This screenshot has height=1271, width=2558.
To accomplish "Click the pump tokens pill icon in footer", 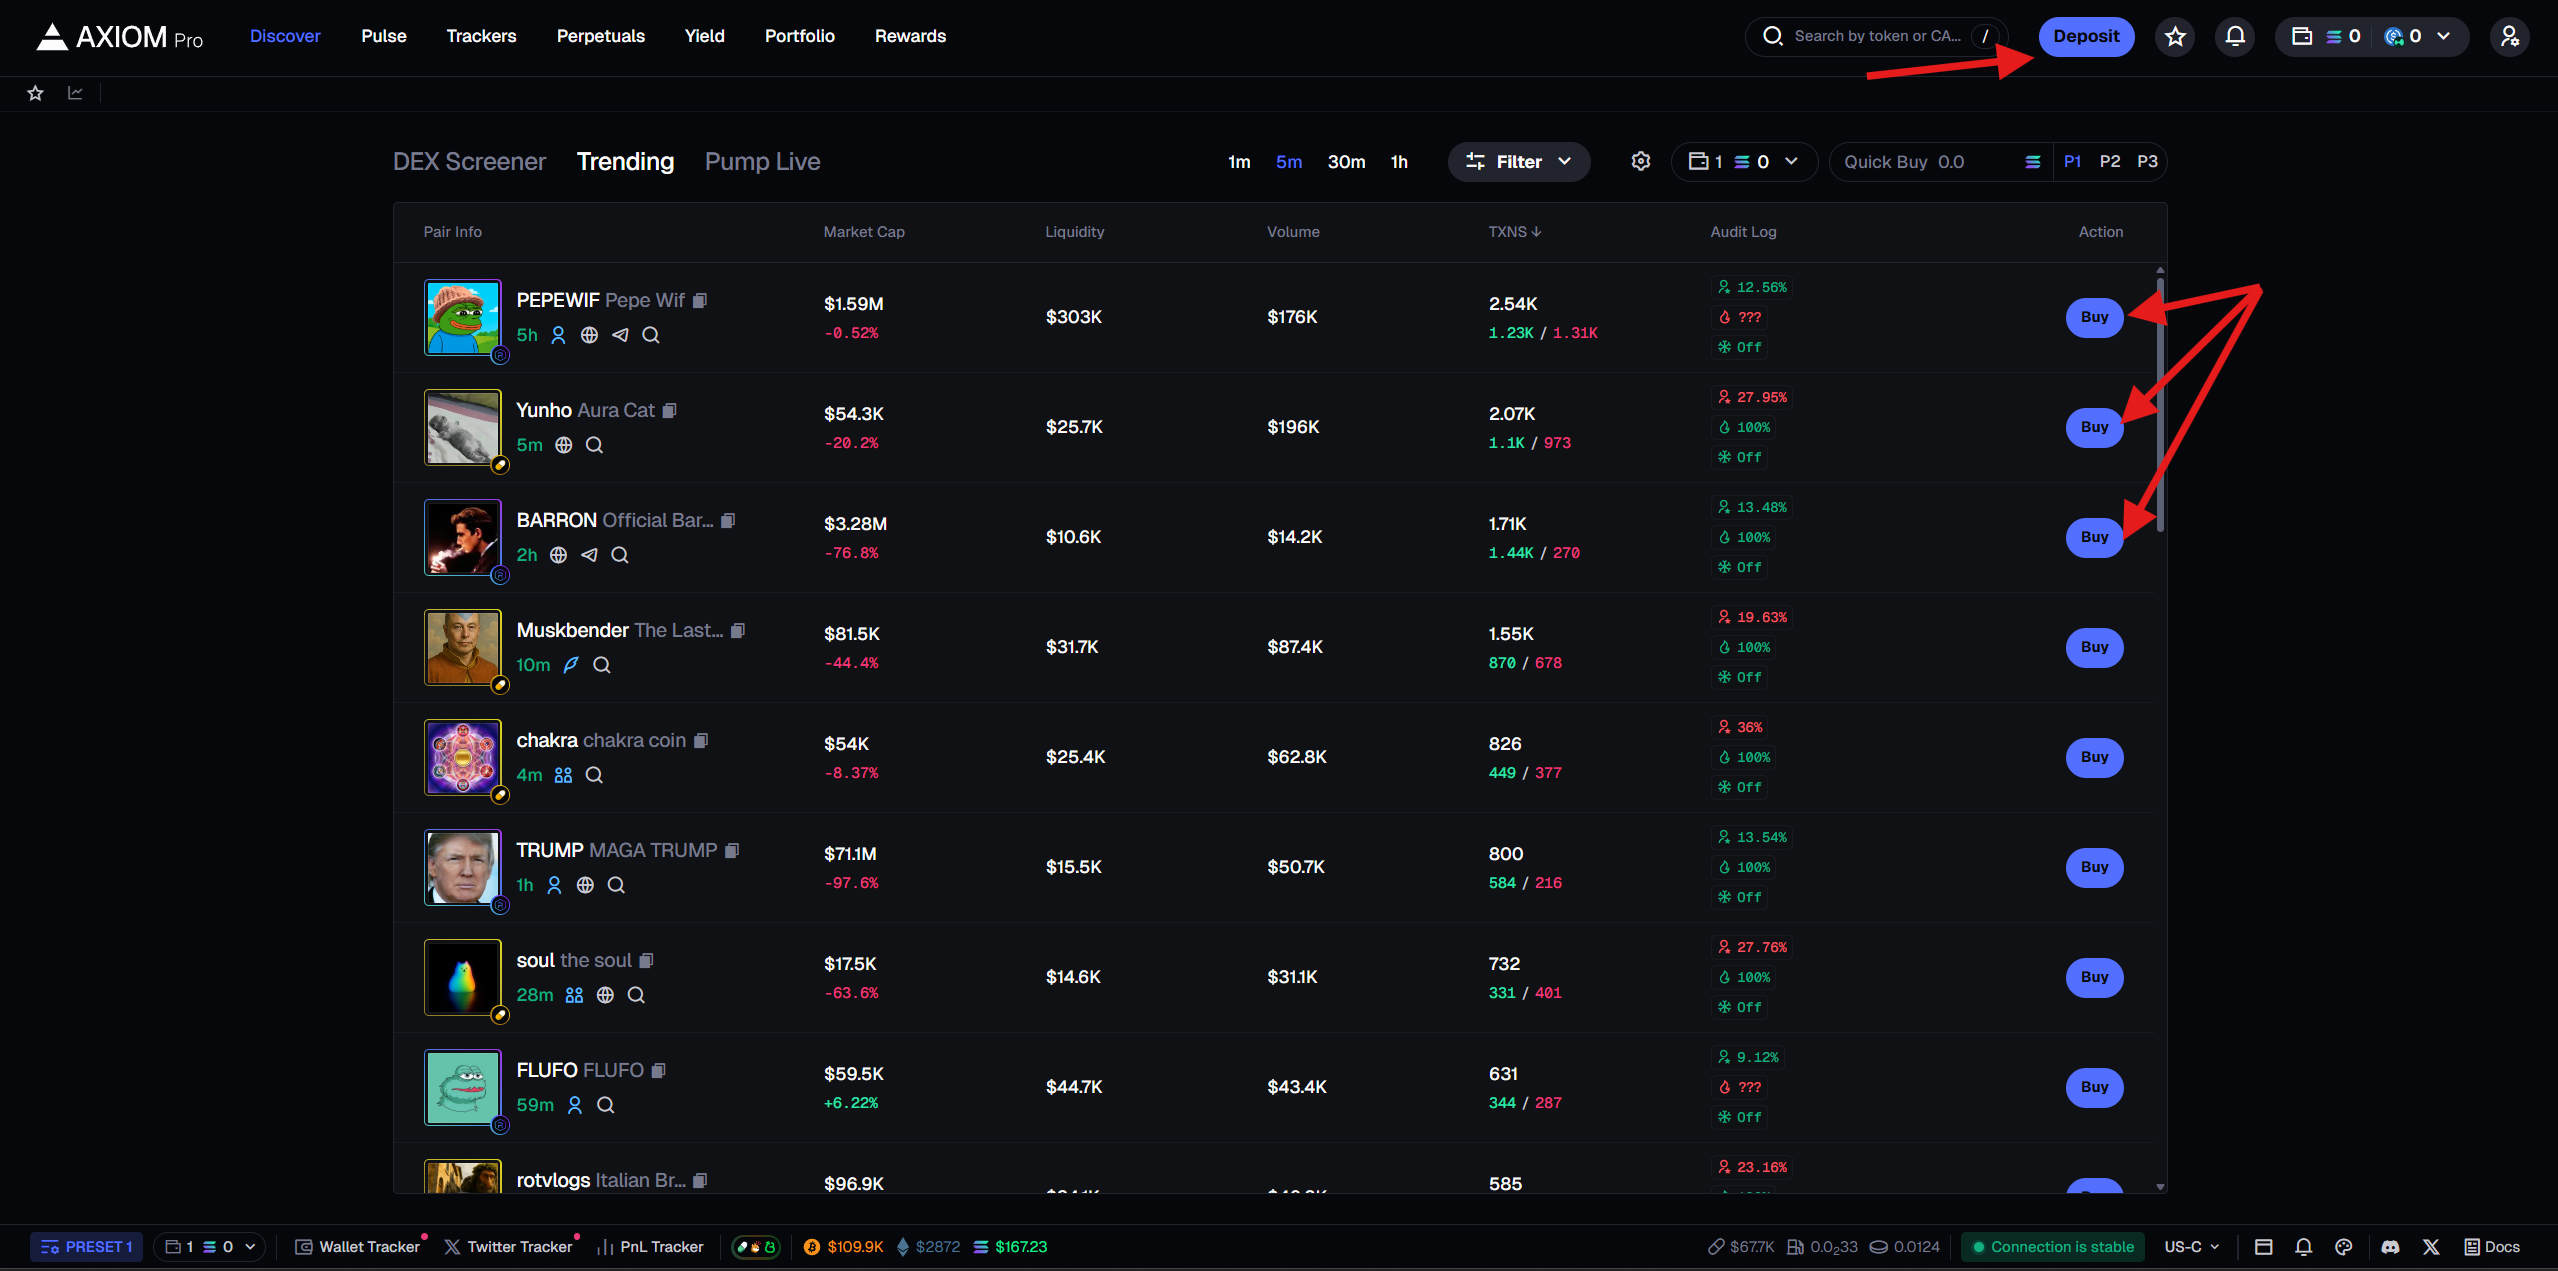I will [756, 1247].
